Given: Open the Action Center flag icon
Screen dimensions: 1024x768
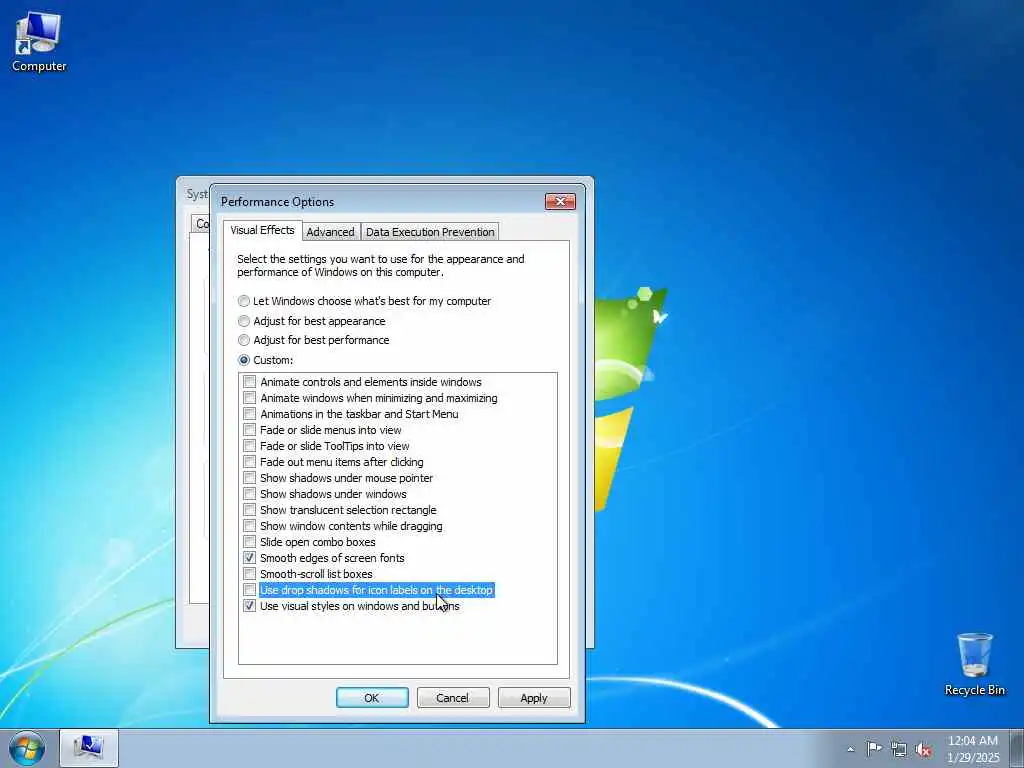Looking at the screenshot, I should pyautogui.click(x=874, y=748).
